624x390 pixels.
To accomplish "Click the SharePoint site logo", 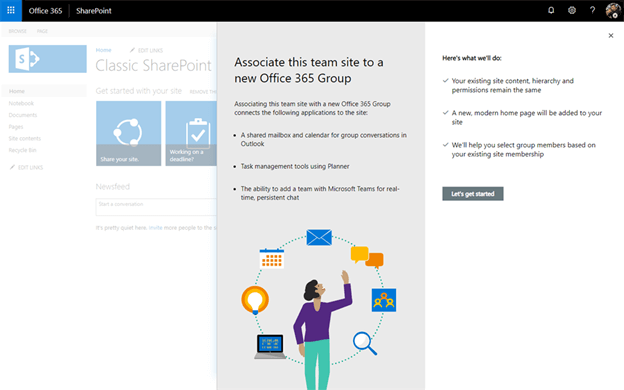I will [47, 59].
